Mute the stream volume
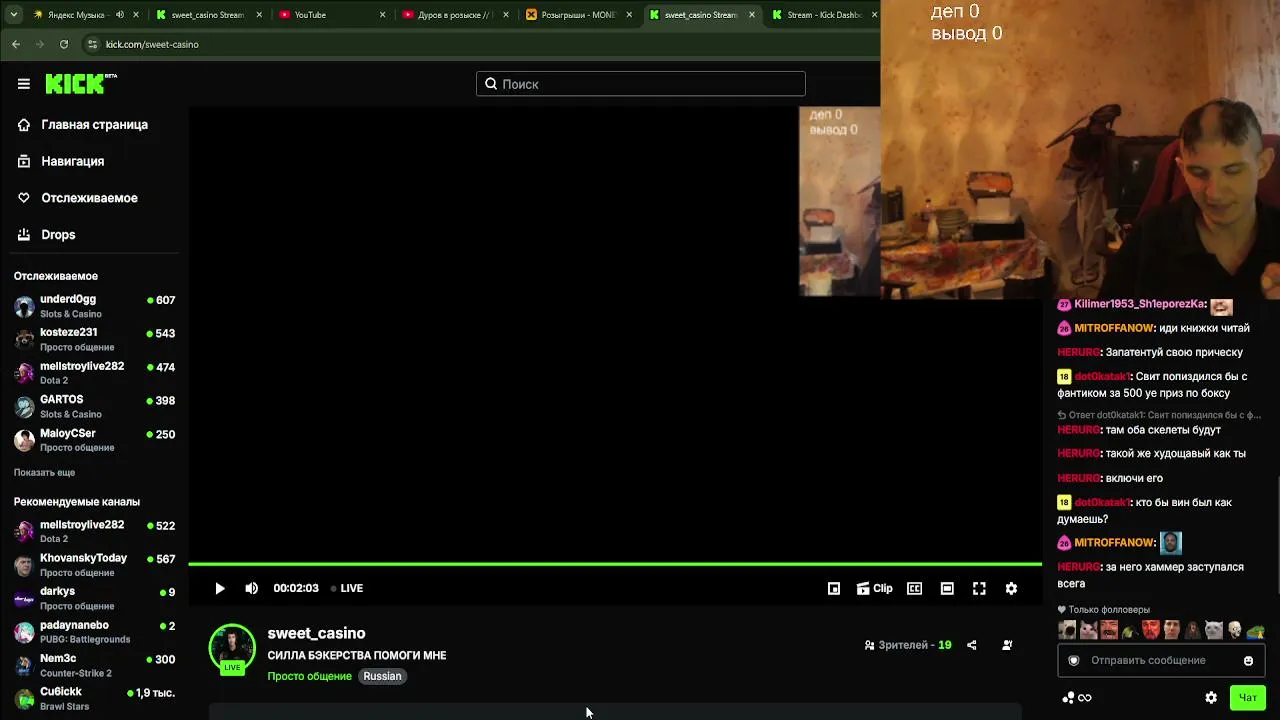 pyautogui.click(x=252, y=588)
